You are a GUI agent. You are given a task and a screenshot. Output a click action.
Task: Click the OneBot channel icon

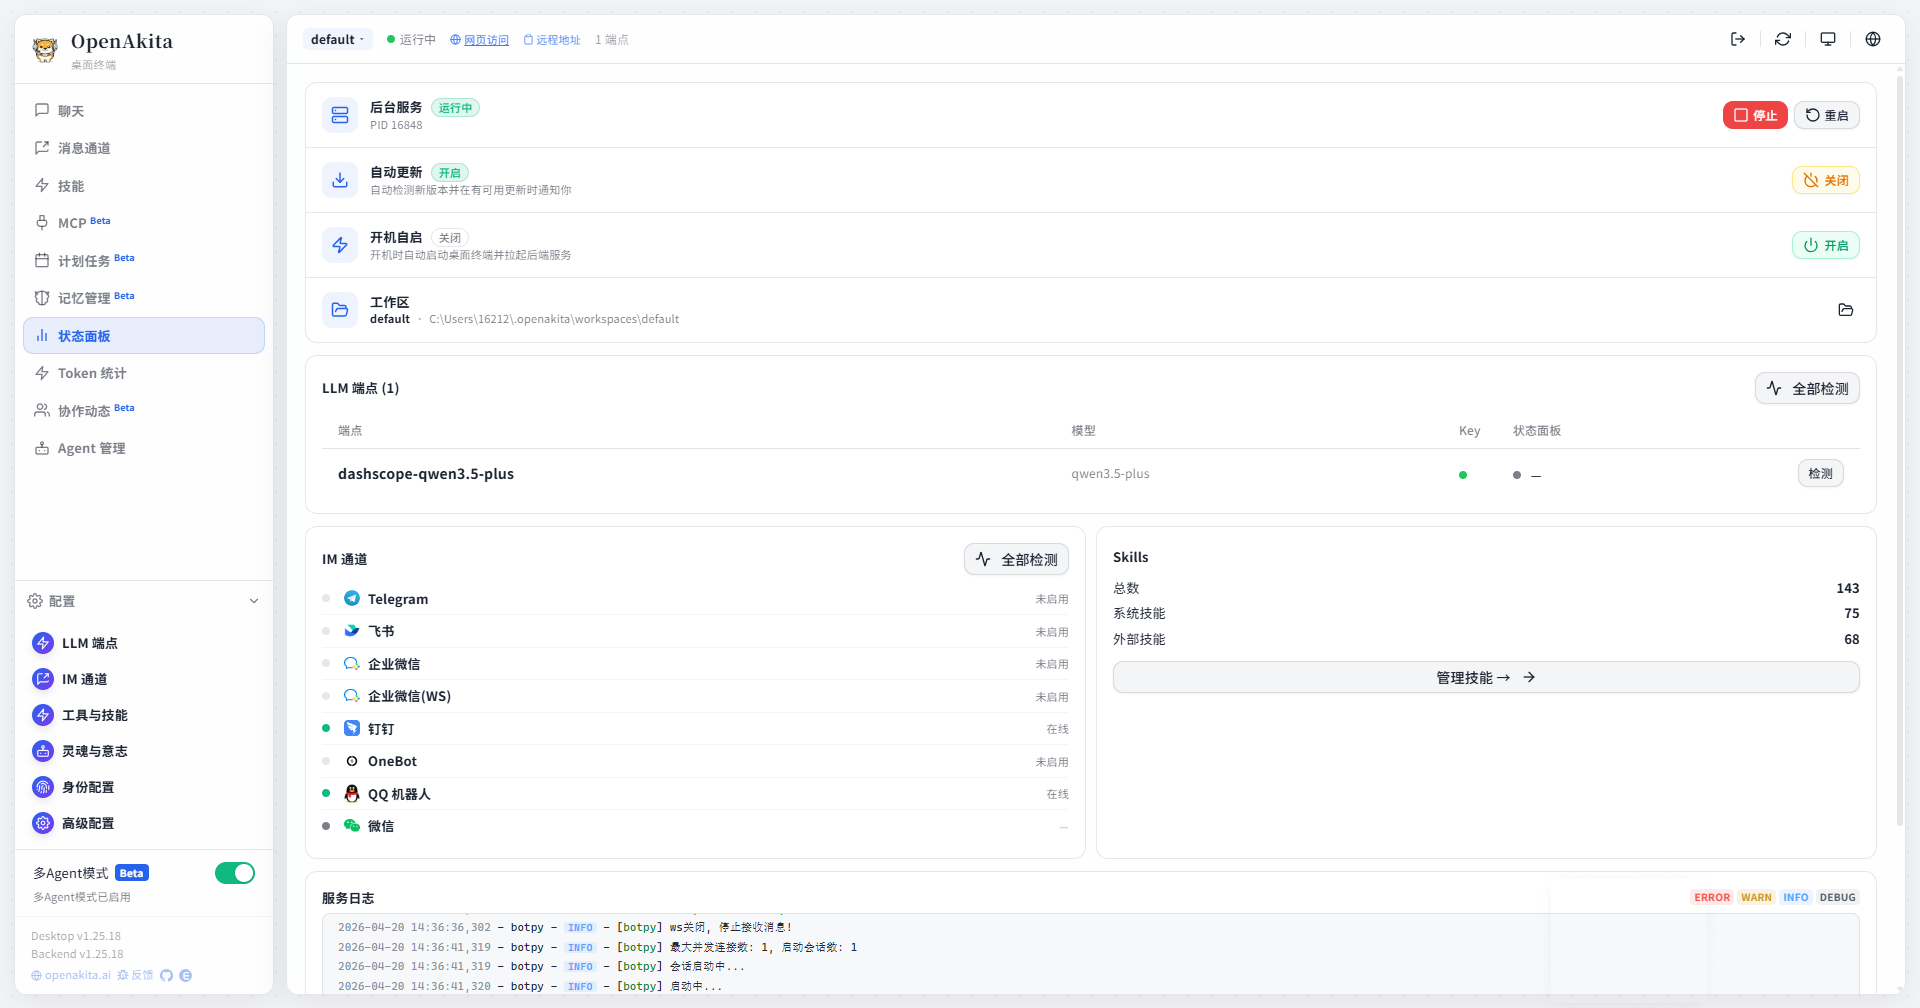pyautogui.click(x=352, y=761)
